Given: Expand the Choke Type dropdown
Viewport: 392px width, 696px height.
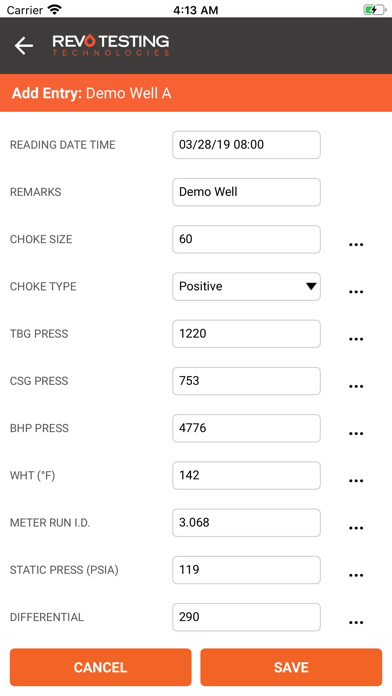Looking at the screenshot, I should [x=246, y=286].
